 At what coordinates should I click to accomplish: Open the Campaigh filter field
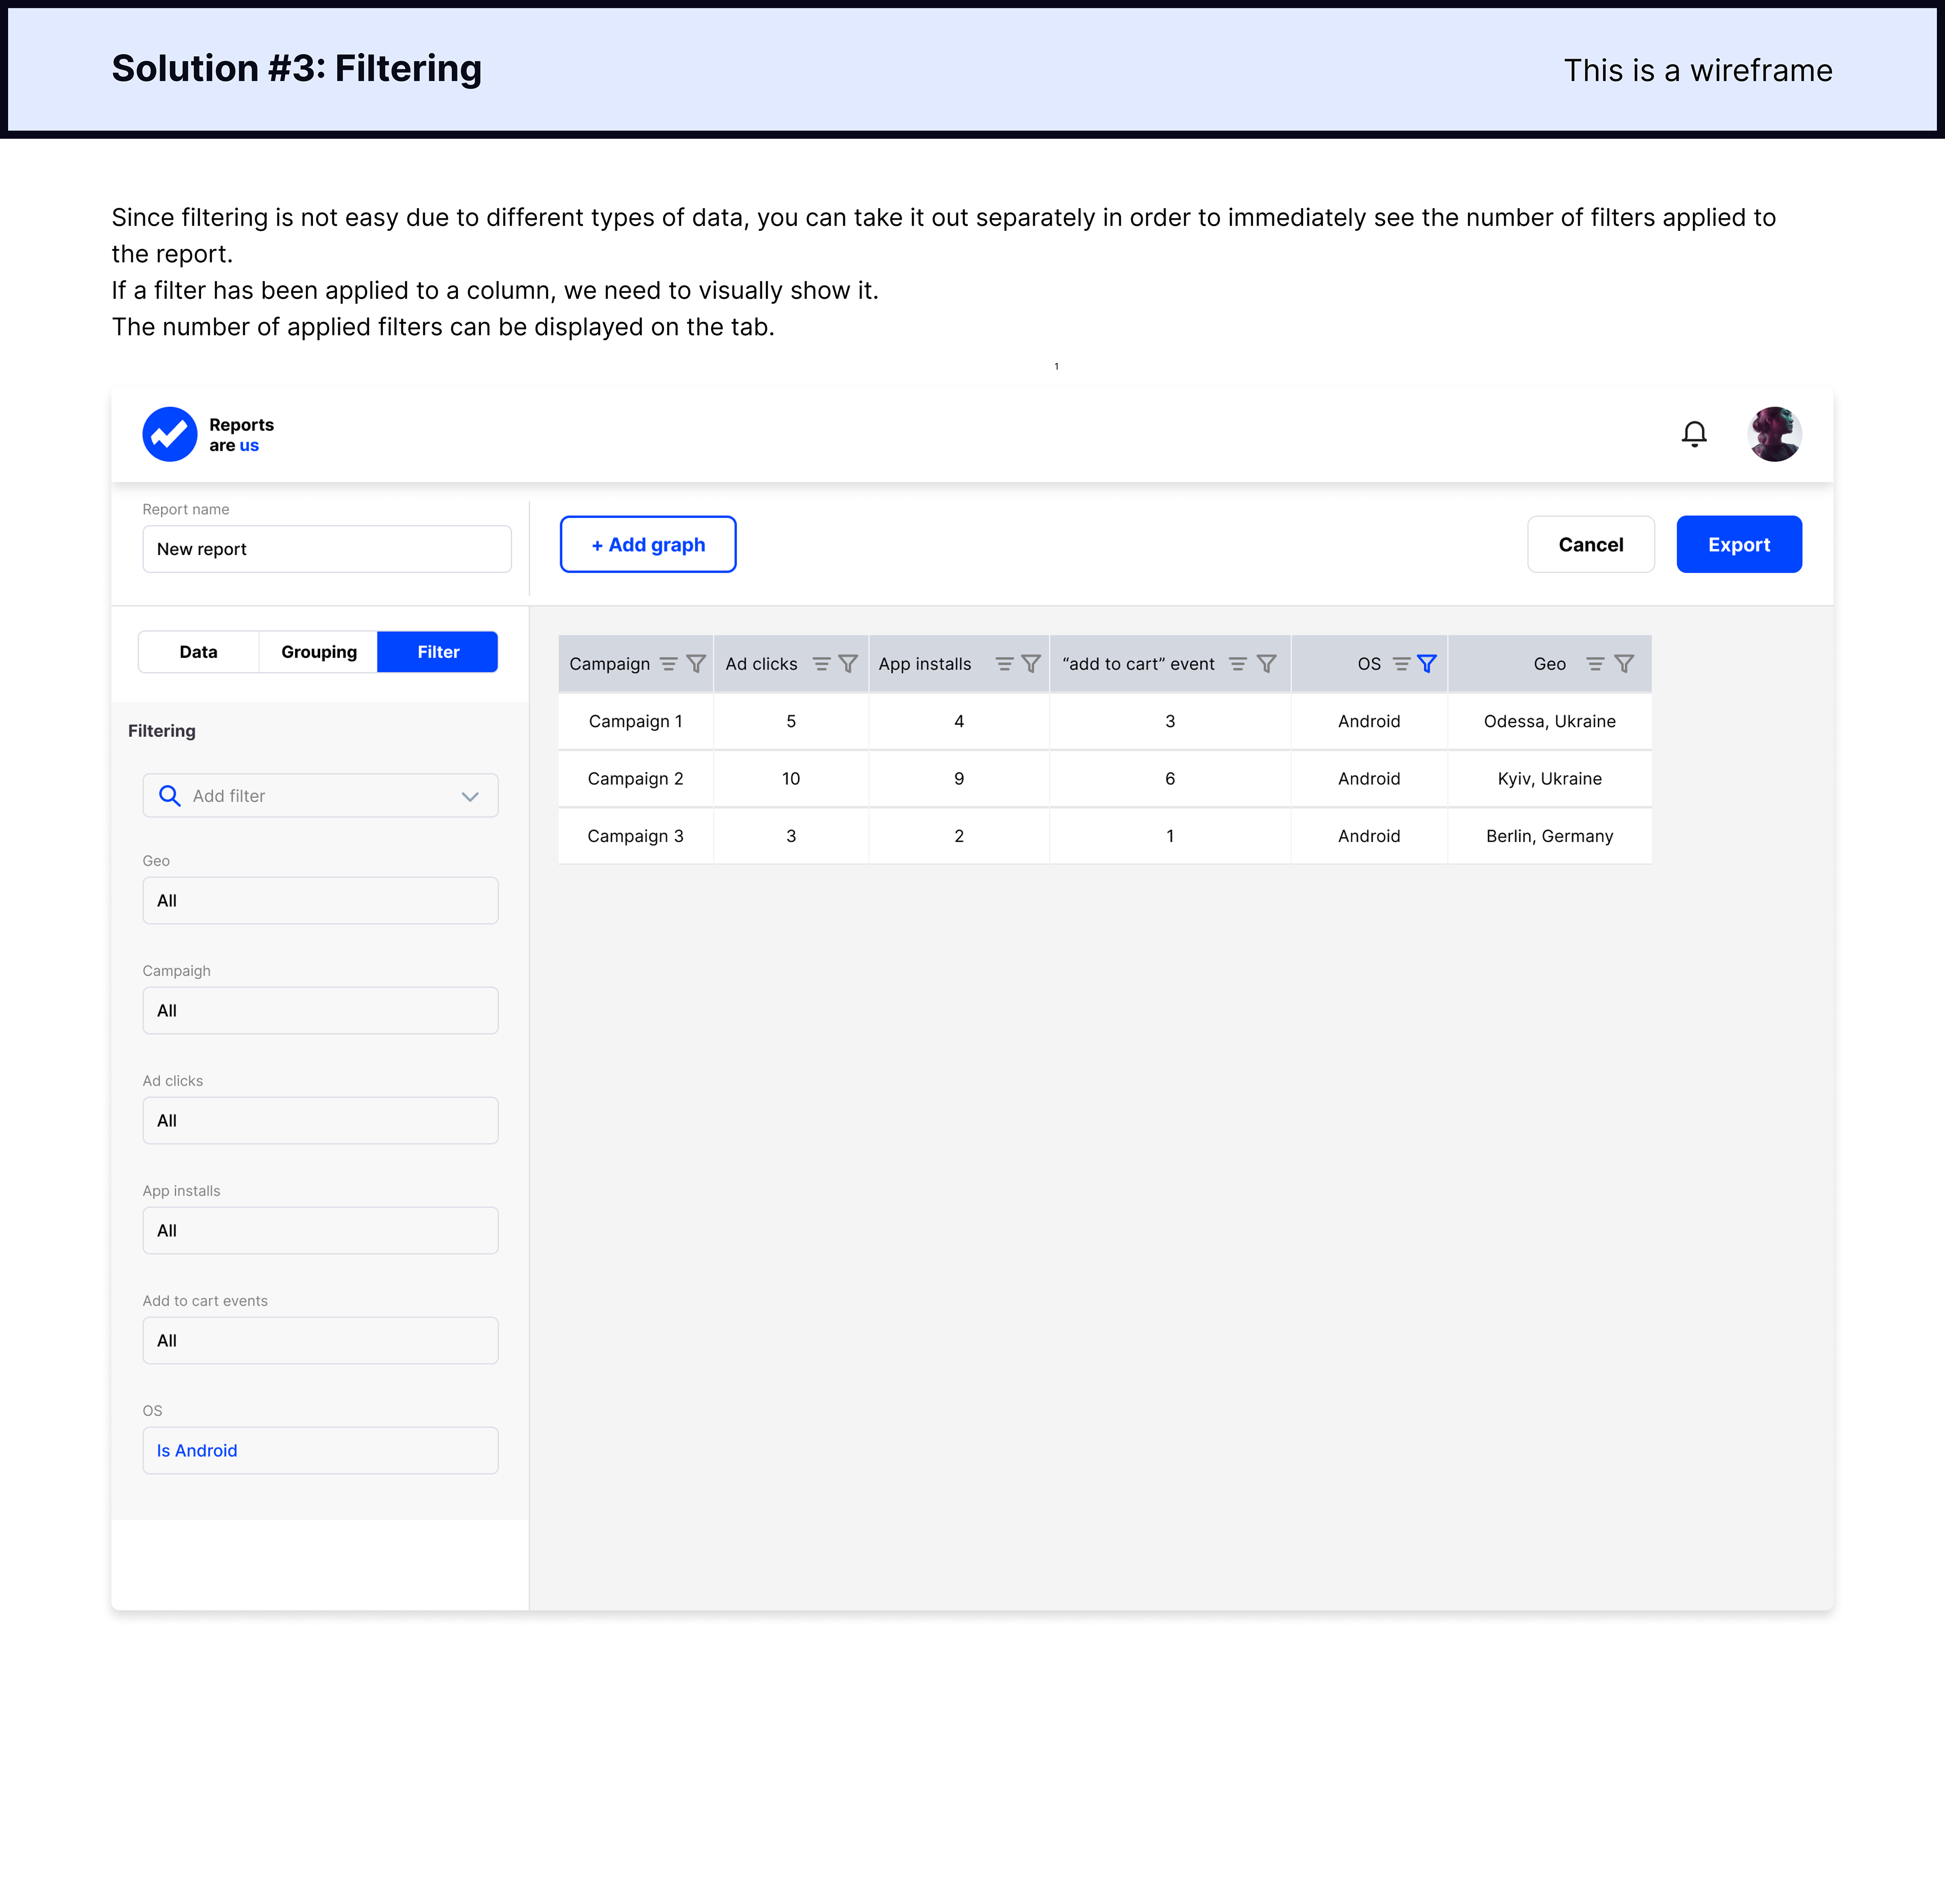320,1011
